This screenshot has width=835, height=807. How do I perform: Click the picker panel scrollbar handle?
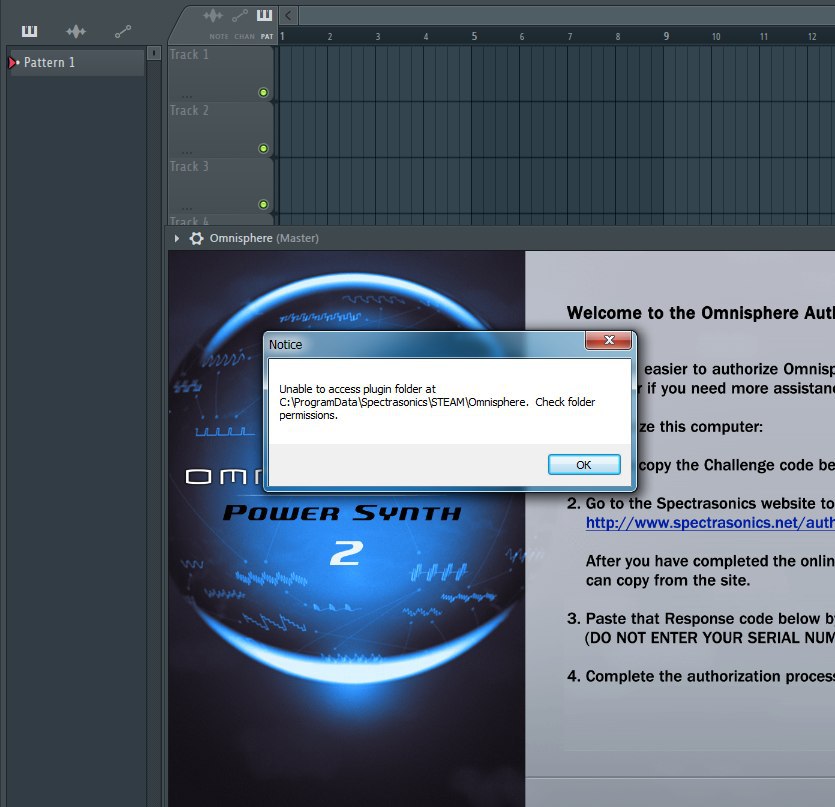[153, 53]
